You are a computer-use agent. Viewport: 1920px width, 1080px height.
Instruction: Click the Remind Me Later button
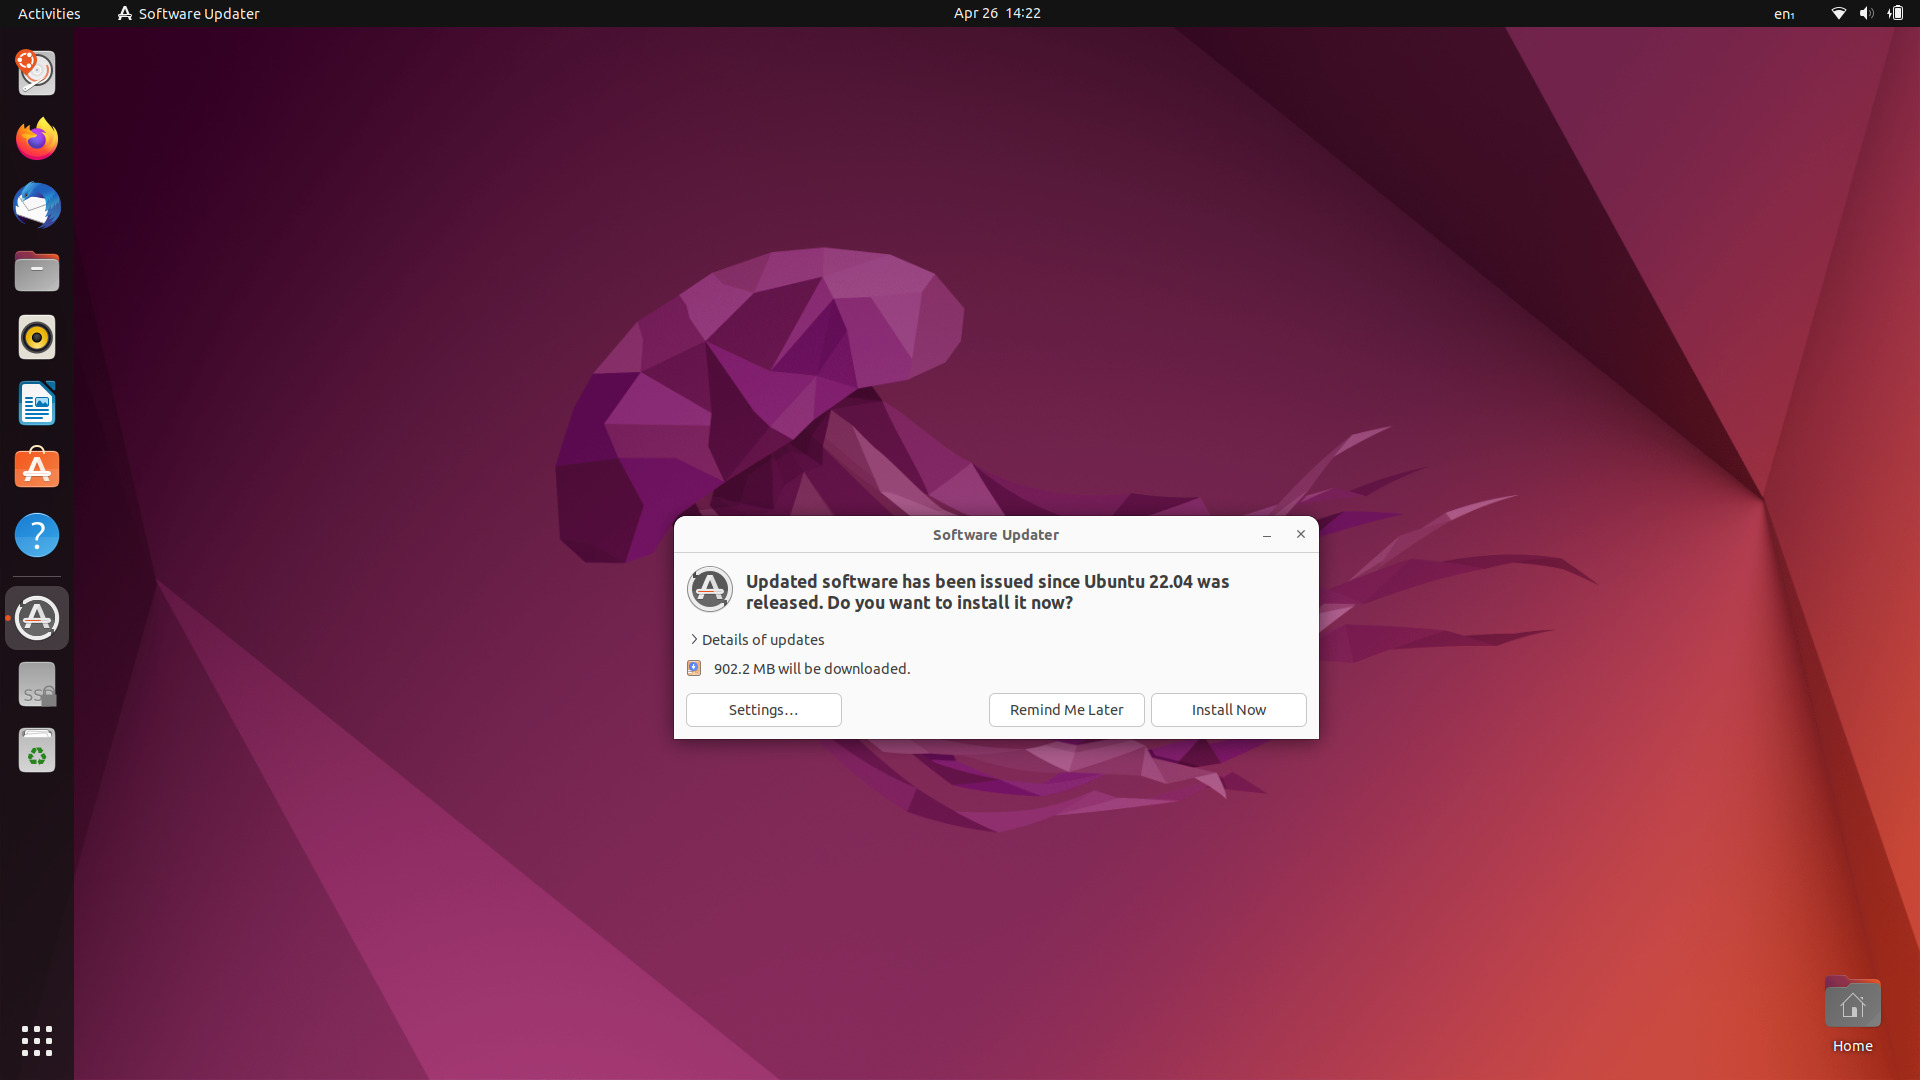point(1066,710)
